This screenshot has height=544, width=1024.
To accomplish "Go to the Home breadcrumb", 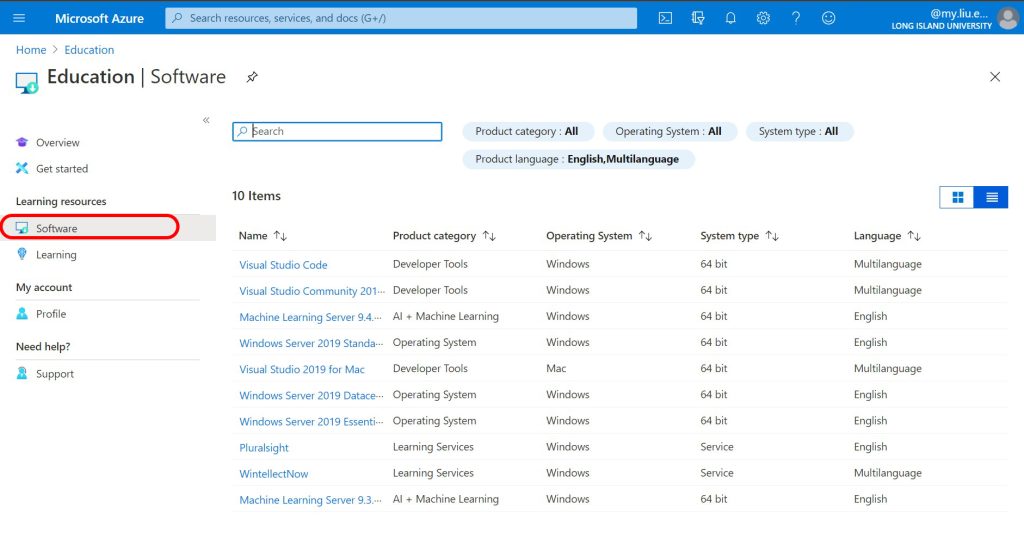I will pyautogui.click(x=31, y=50).
